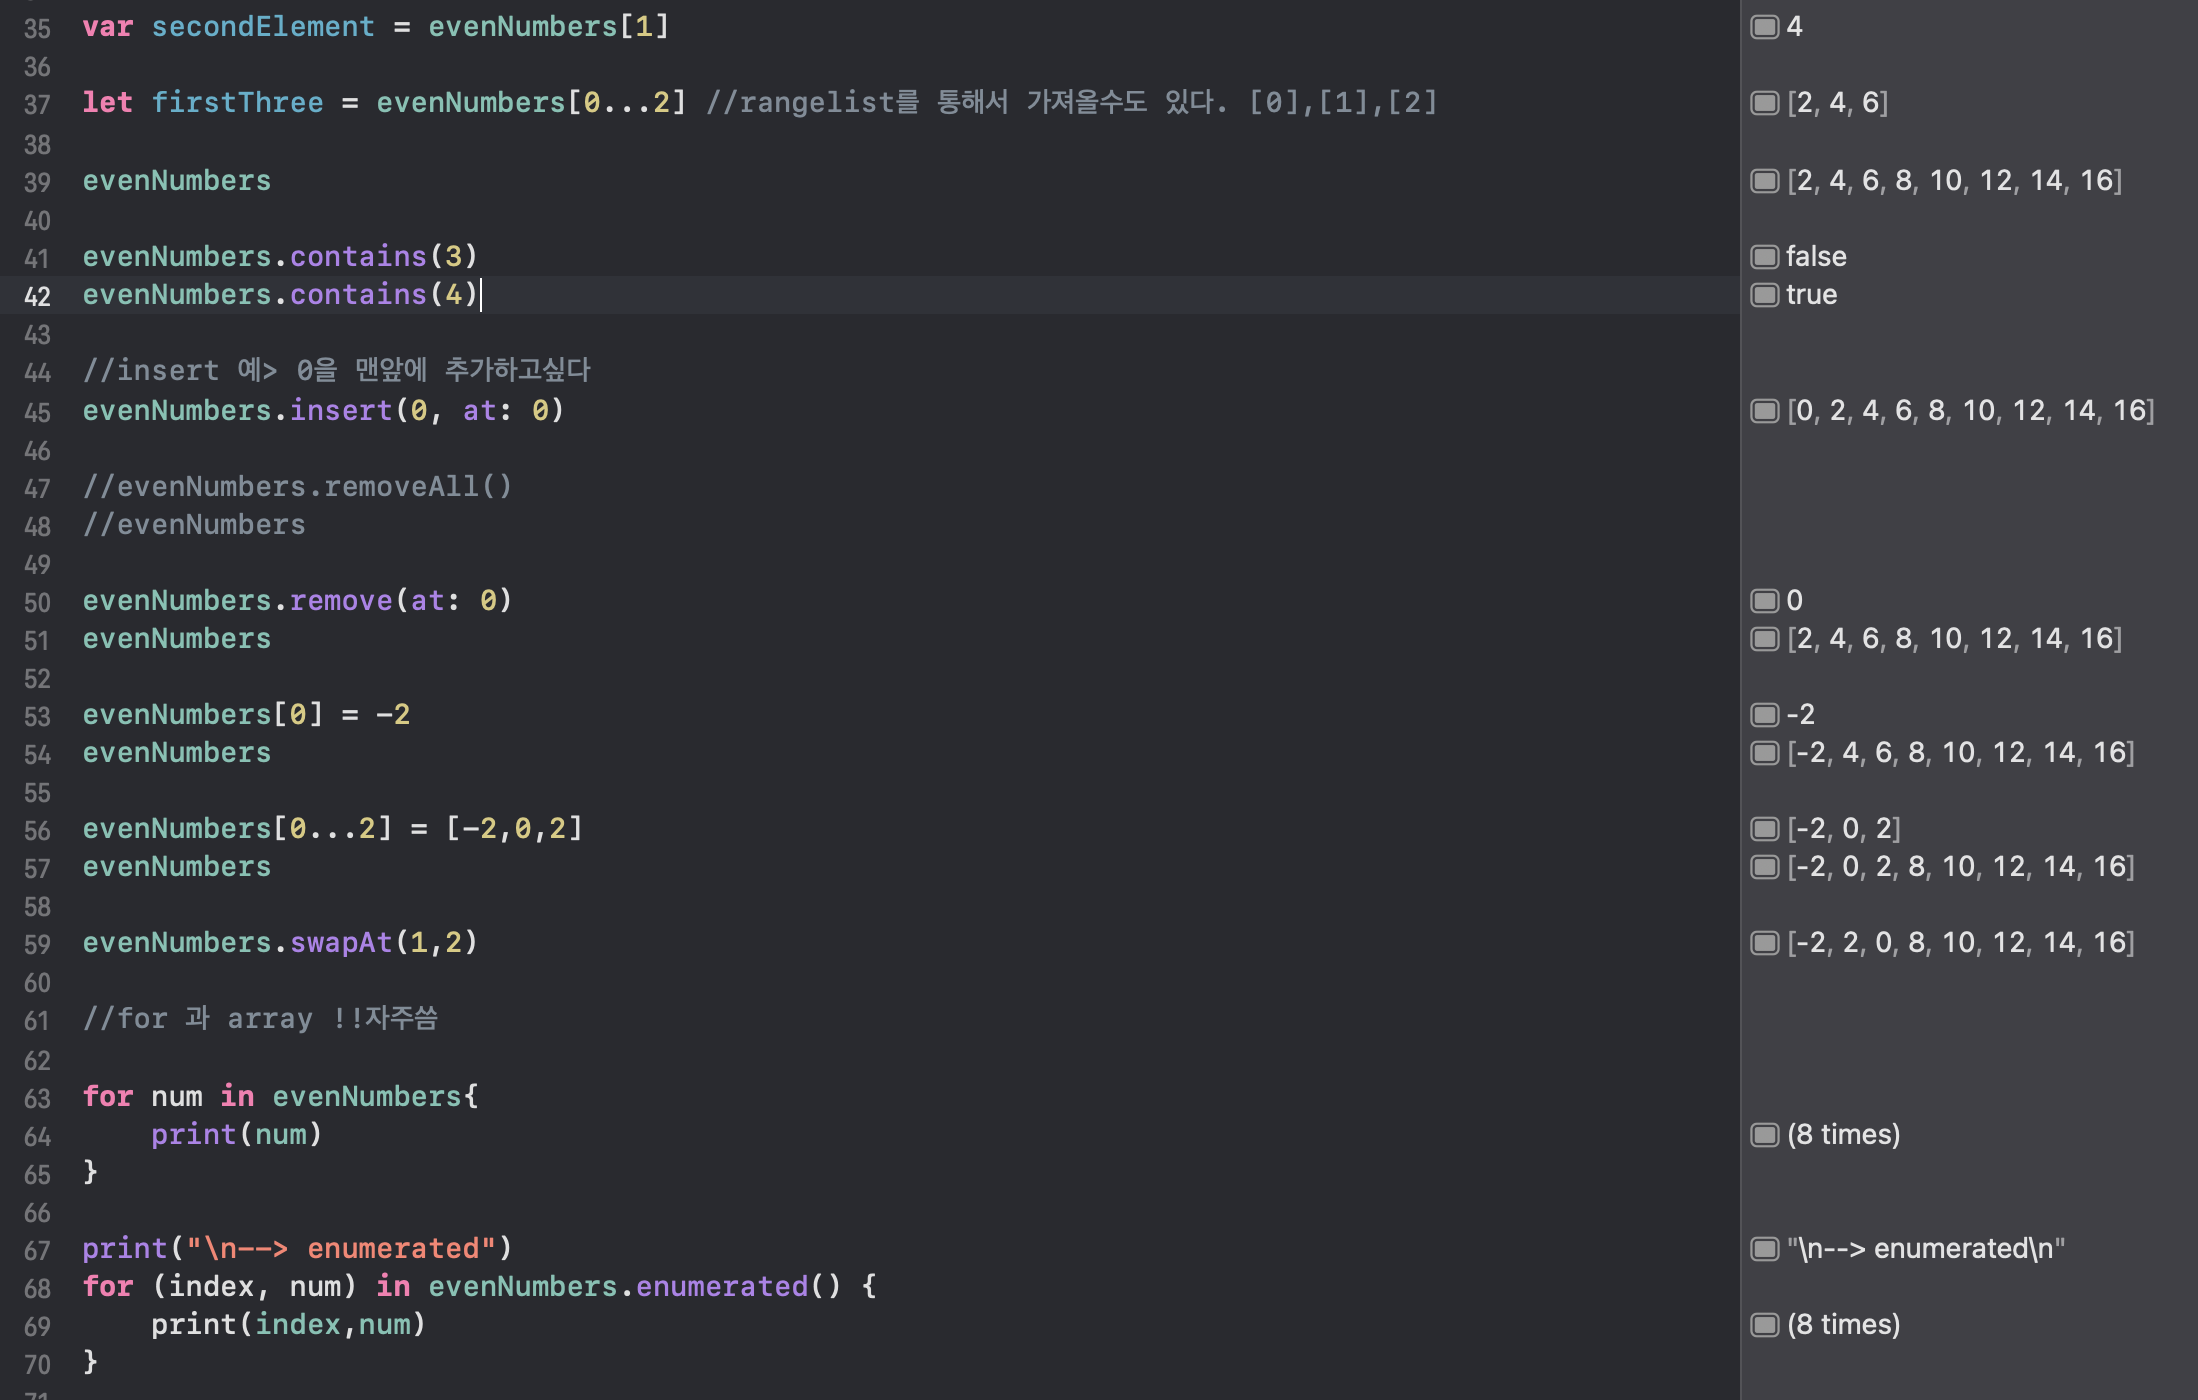Click the removeAll comment line
The image size is (2198, 1400).
pyautogui.click(x=297, y=487)
